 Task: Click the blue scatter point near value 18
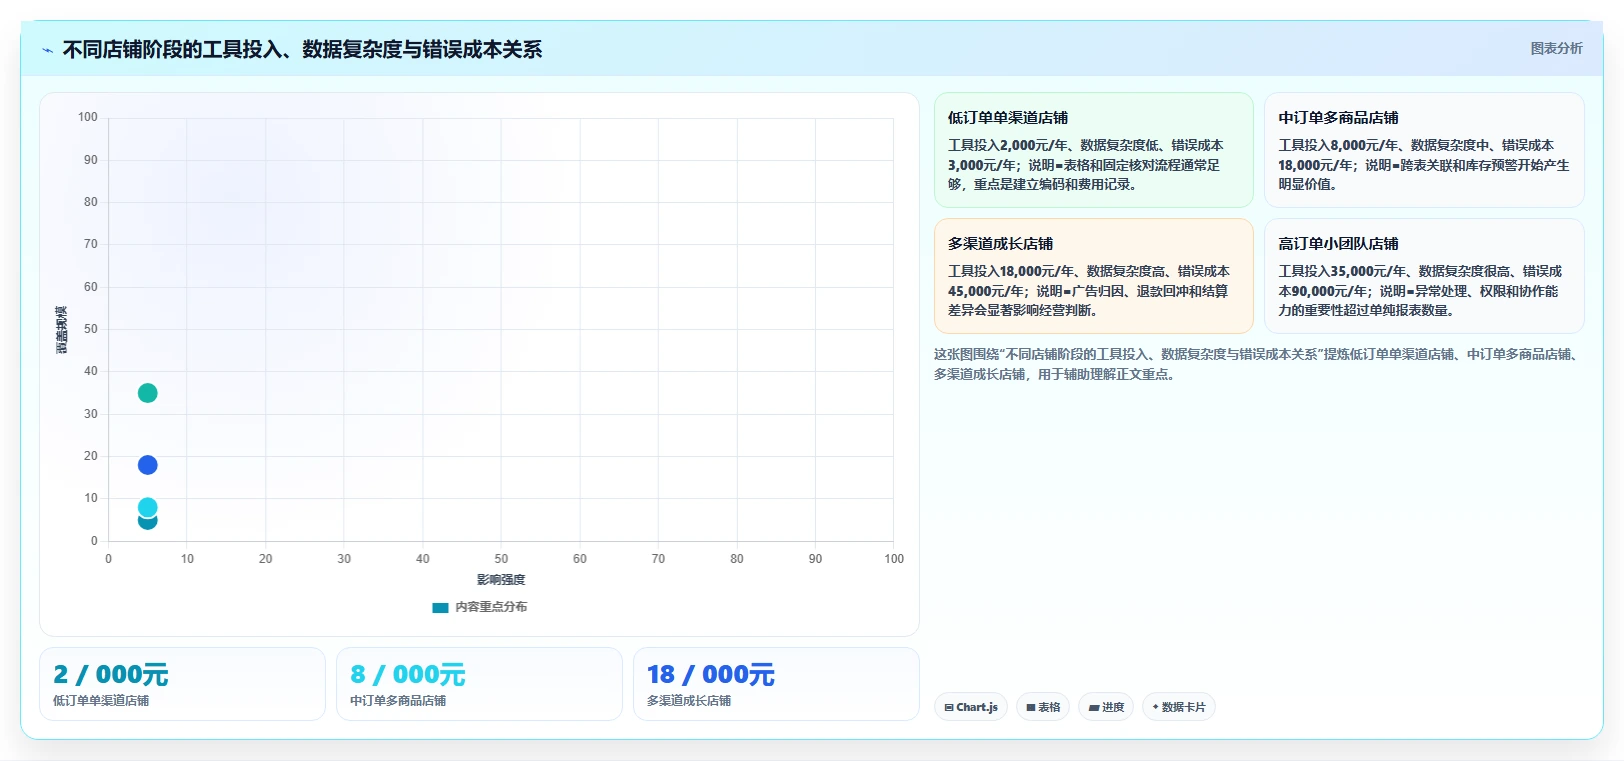[147, 465]
